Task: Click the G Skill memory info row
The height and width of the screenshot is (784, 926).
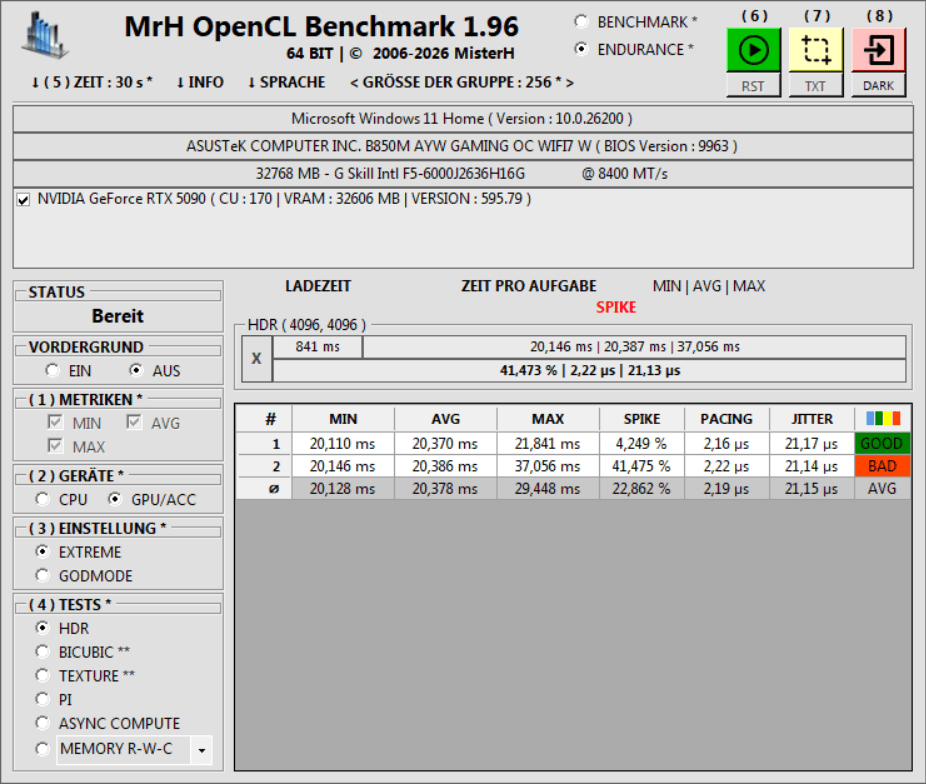Action: [463, 174]
